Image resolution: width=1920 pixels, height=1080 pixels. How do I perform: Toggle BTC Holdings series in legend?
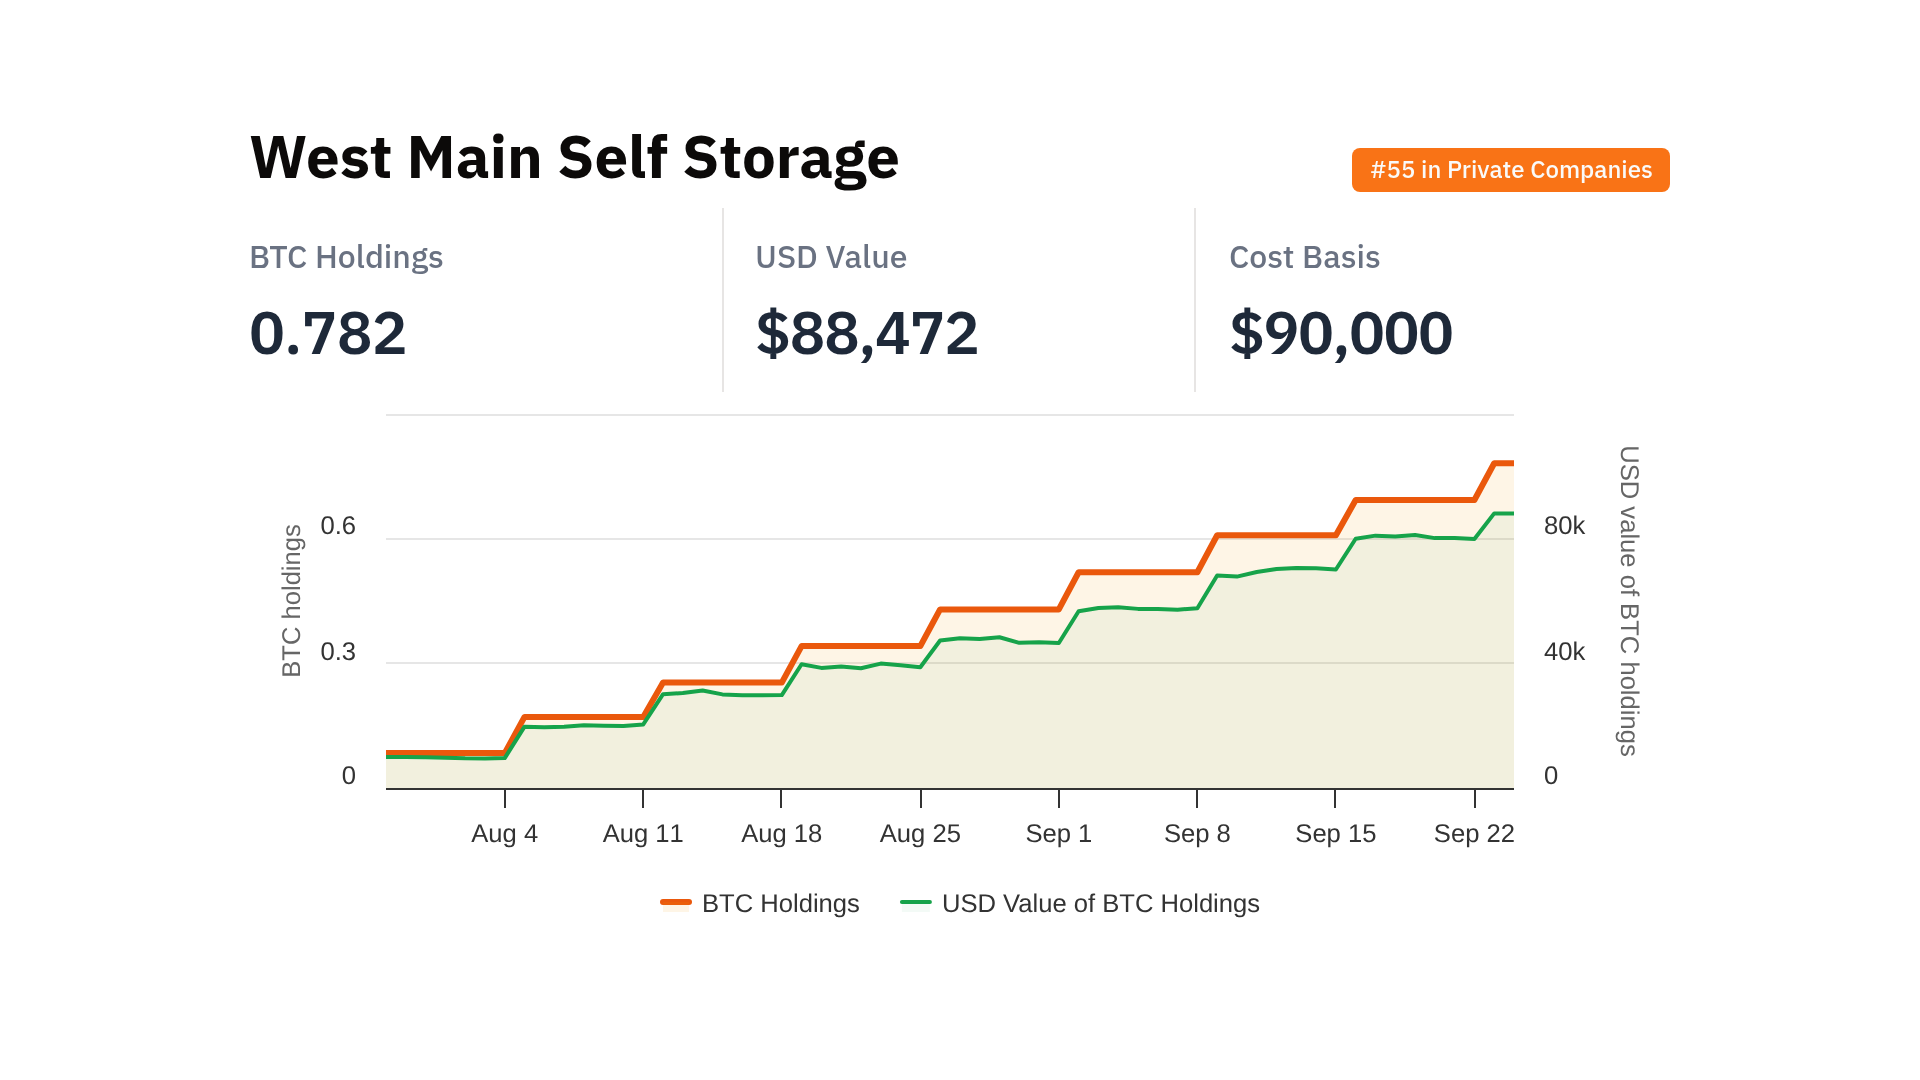point(780,903)
